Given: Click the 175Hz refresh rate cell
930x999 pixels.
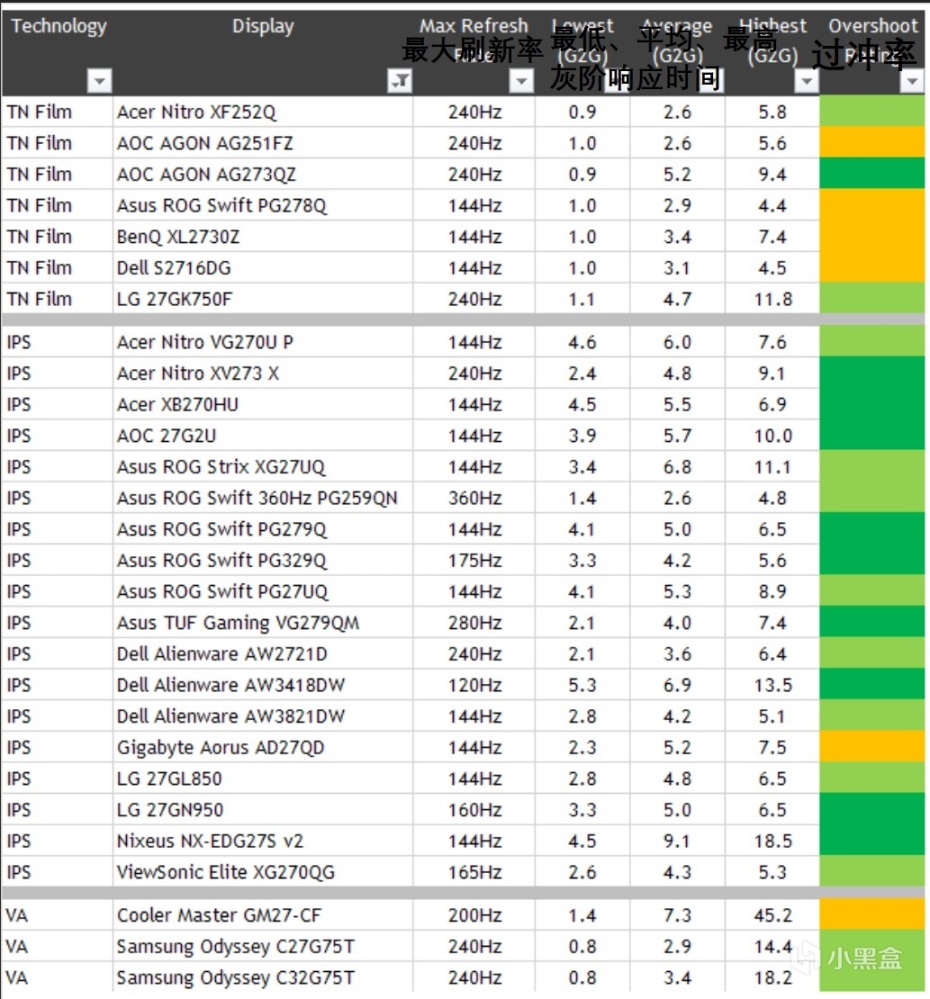Looking at the screenshot, I should click(475, 561).
